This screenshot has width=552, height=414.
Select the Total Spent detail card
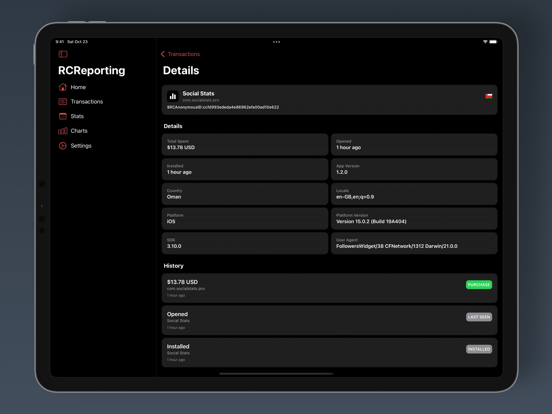point(245,144)
